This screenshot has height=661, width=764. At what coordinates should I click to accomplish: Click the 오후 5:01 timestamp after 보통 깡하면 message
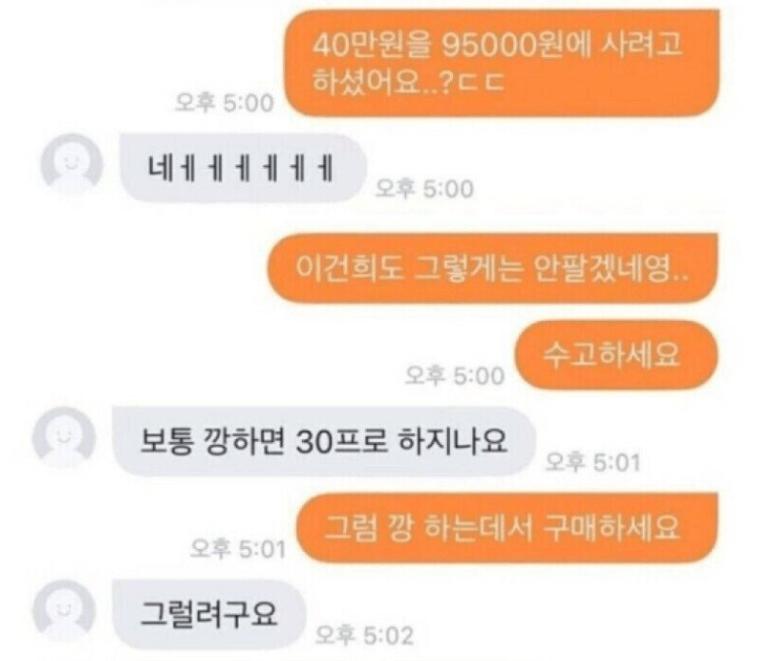tap(592, 462)
